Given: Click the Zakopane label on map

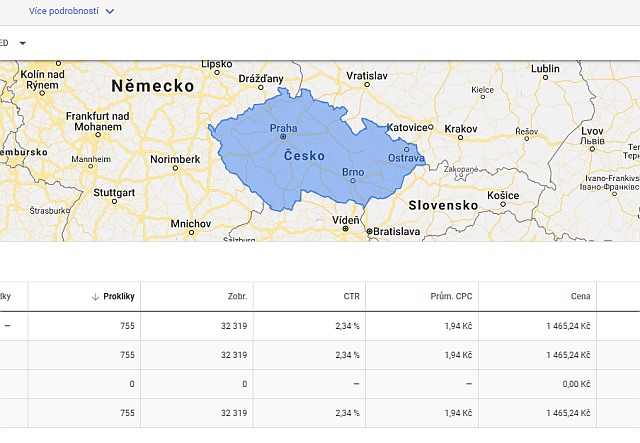Looking at the screenshot, I should (461, 169).
